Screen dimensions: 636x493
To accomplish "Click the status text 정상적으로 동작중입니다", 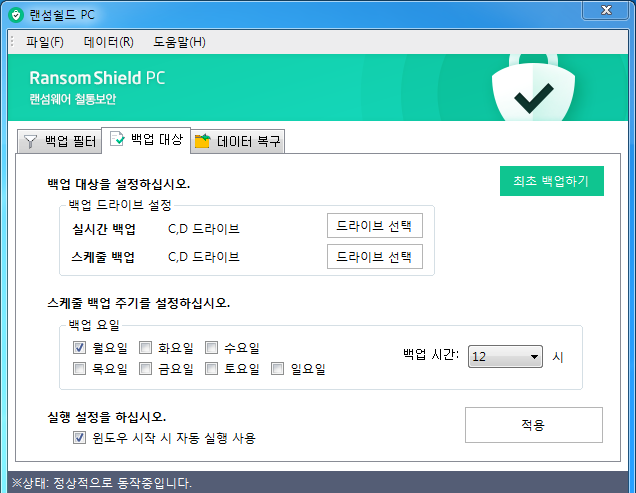I will pyautogui.click(x=122, y=483).
